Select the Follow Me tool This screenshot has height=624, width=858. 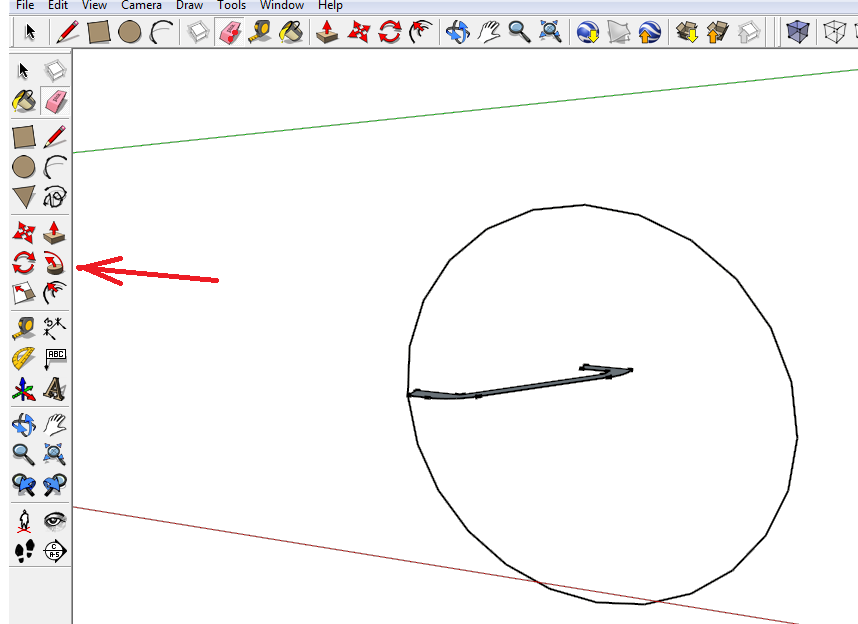coord(54,263)
